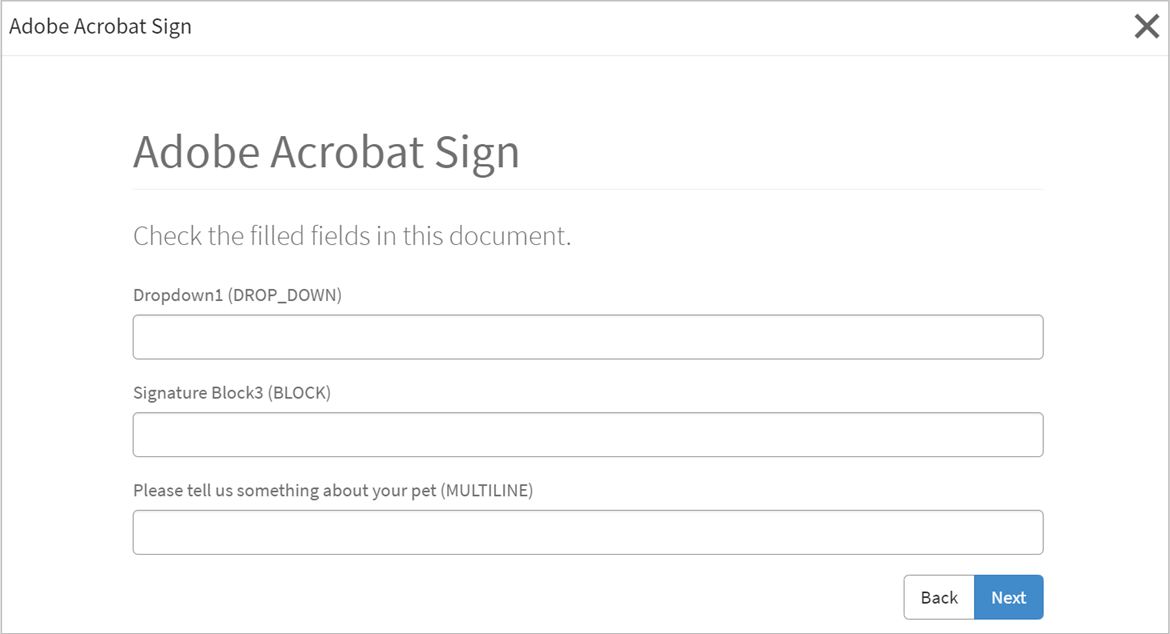Click the word MULTILINE in the third label
Viewport: 1170px width, 634px height.
click(488, 491)
